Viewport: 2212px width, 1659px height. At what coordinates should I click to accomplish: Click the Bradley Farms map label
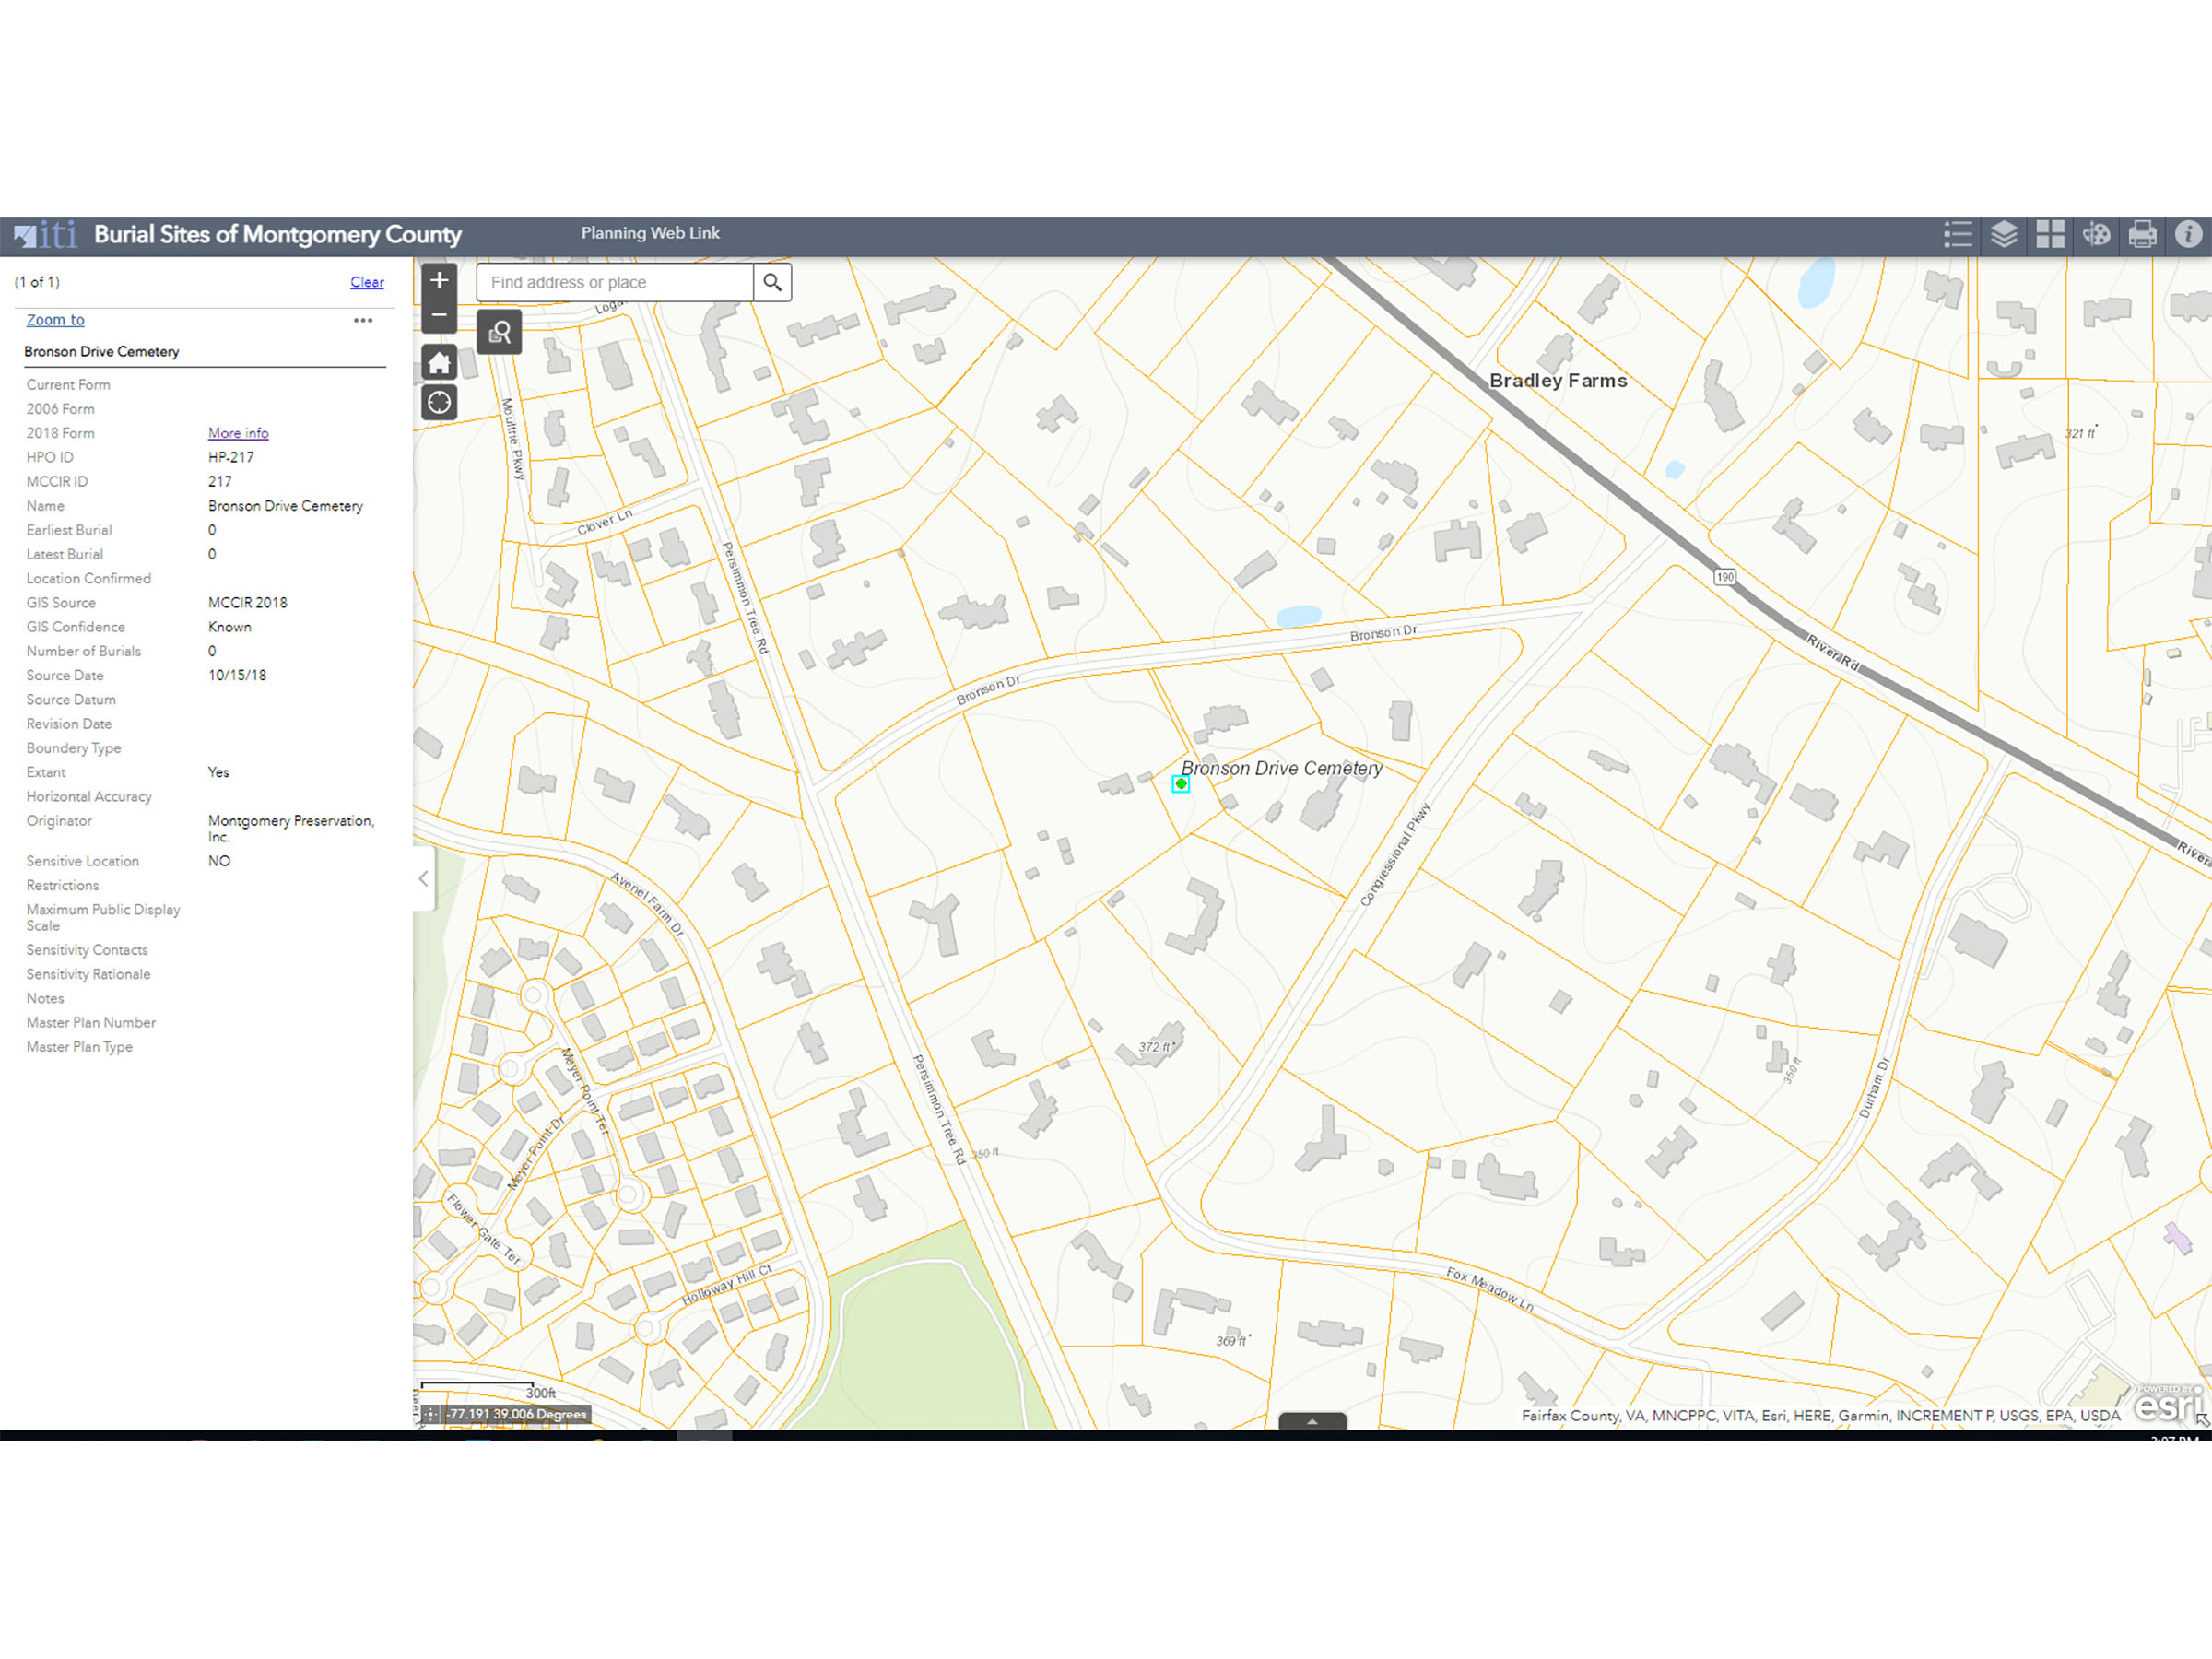(1558, 380)
